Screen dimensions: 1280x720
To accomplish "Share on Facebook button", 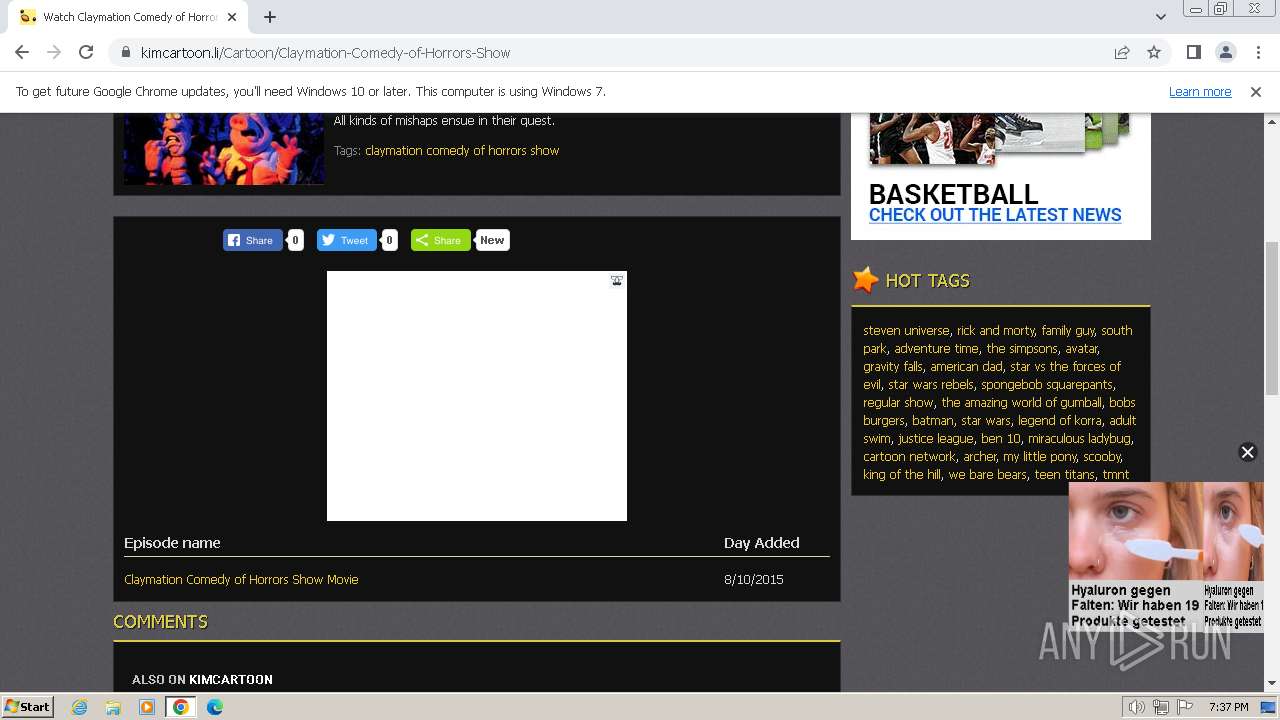I will (x=252, y=240).
